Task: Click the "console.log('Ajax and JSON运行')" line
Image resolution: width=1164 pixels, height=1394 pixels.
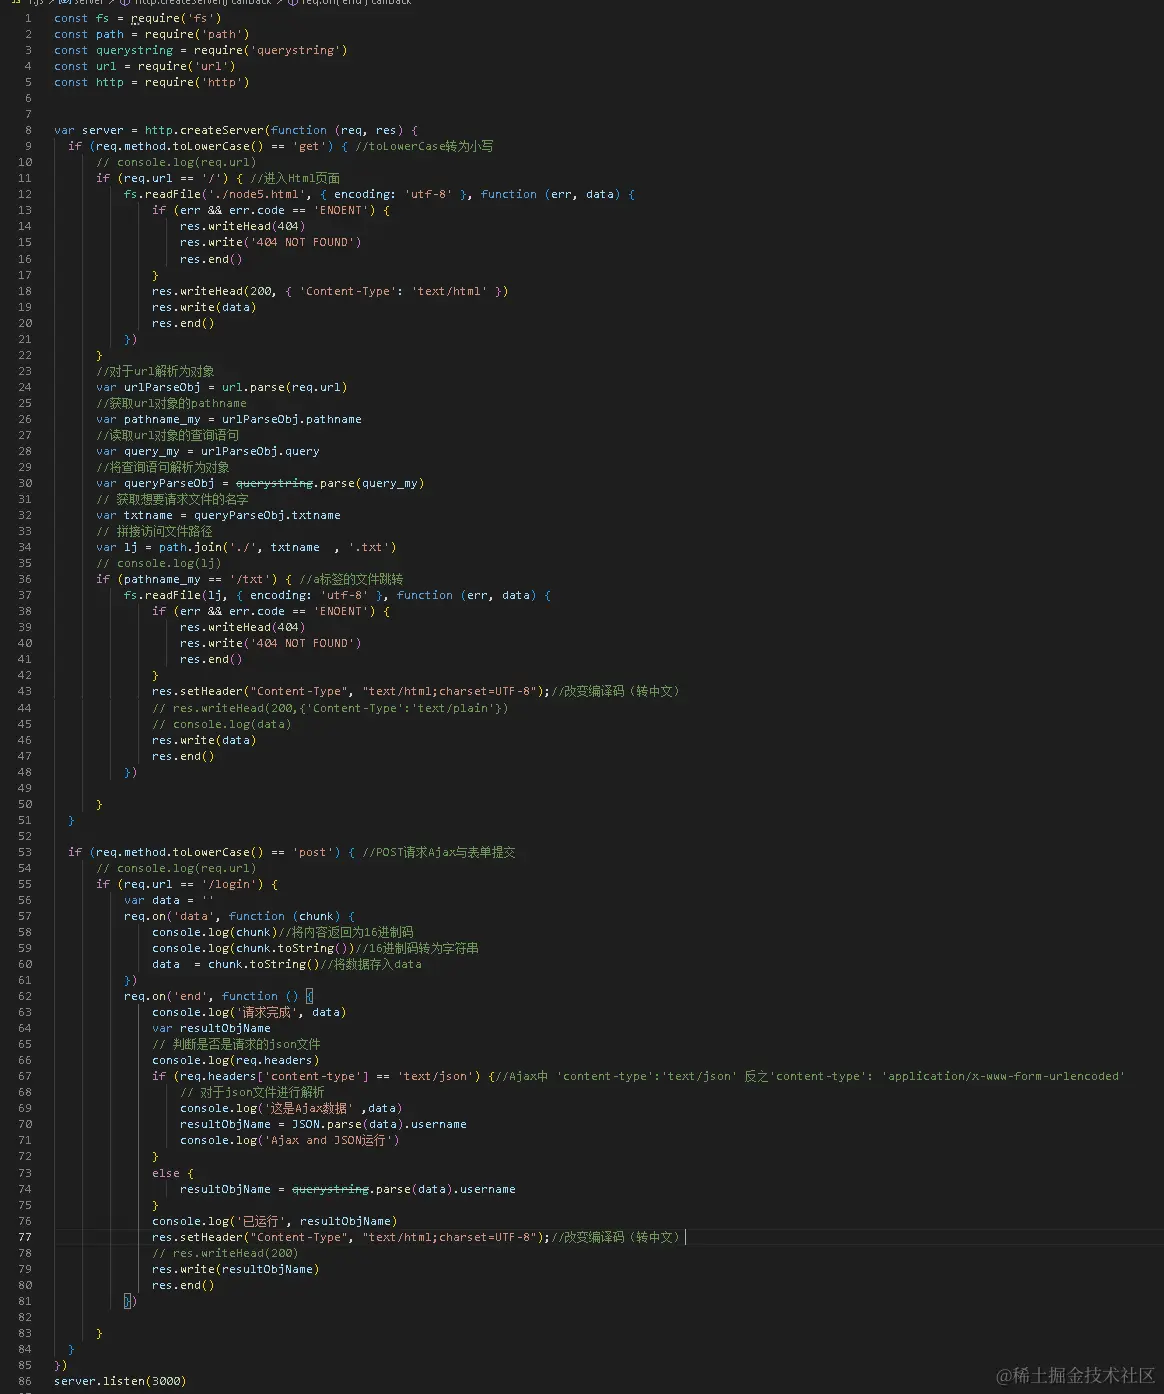Action: coord(290,1140)
